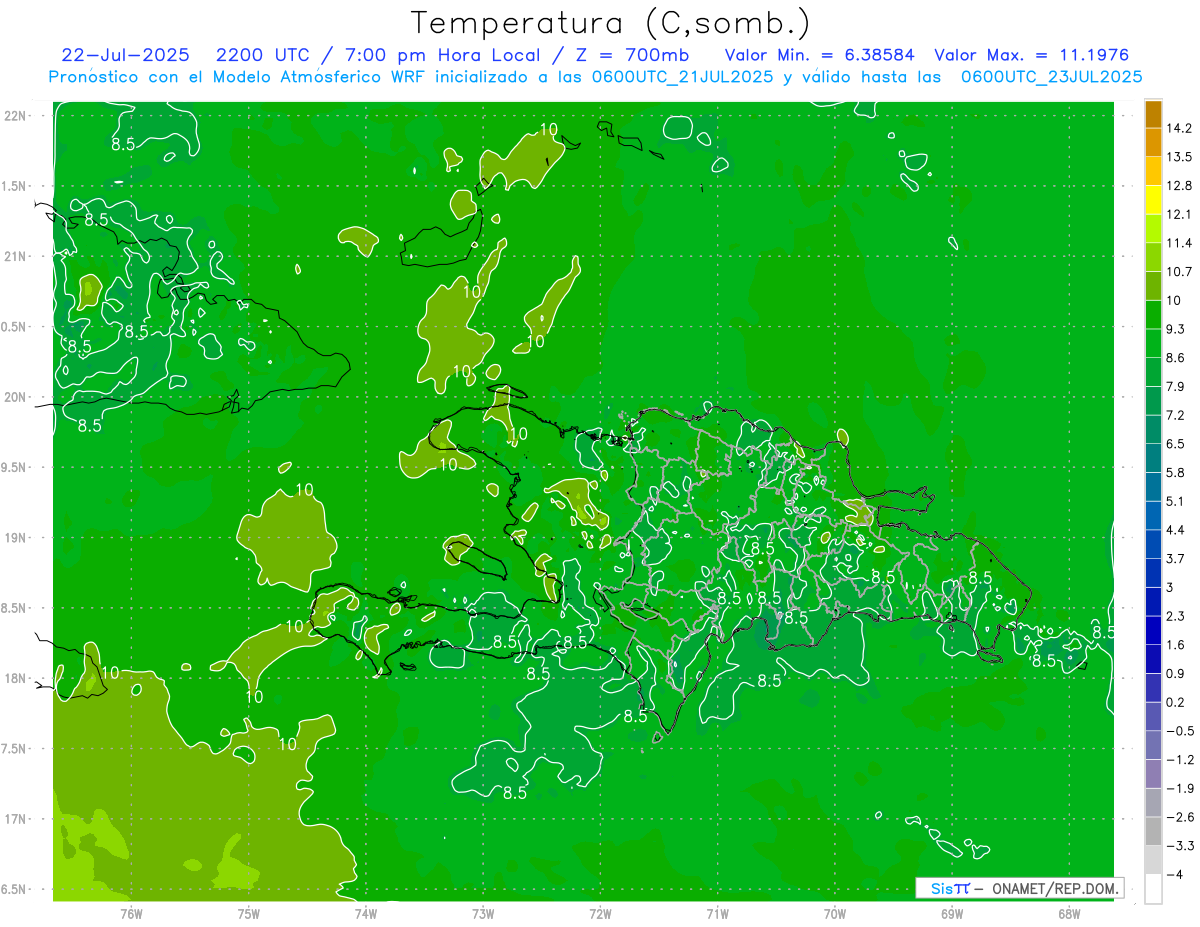Screen dimensions: 1200x927
Task: Pick the orange swatch between 13.5 and 12.8
Action: tap(1153, 171)
